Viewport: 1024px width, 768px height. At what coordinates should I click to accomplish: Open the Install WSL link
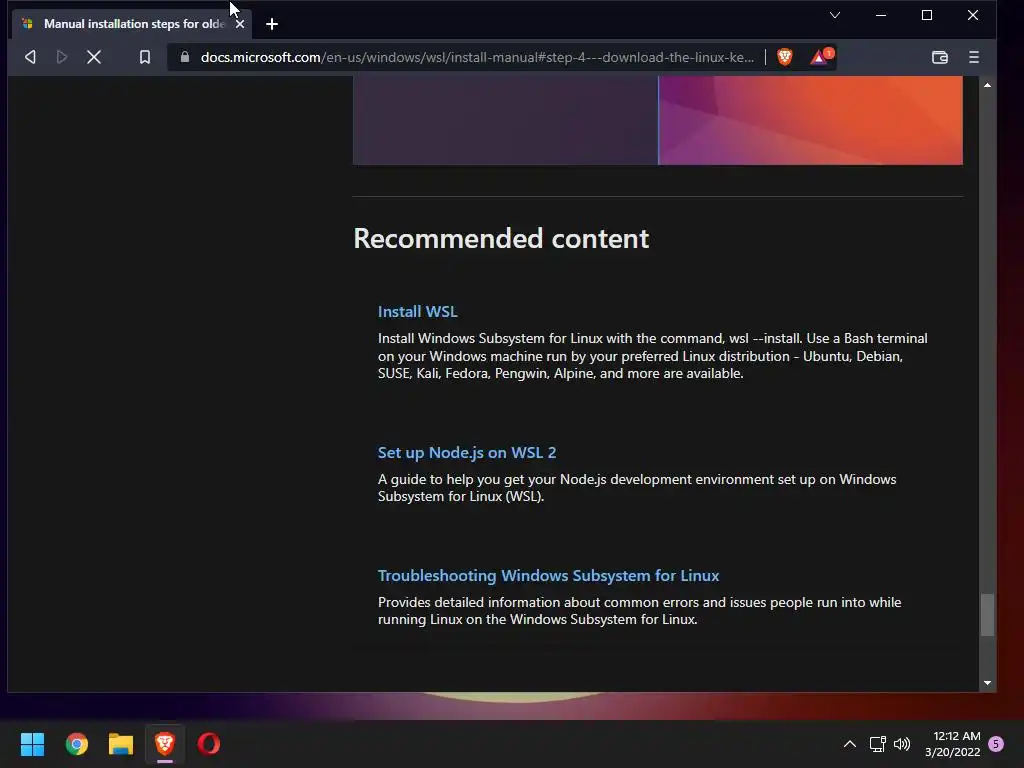click(417, 312)
